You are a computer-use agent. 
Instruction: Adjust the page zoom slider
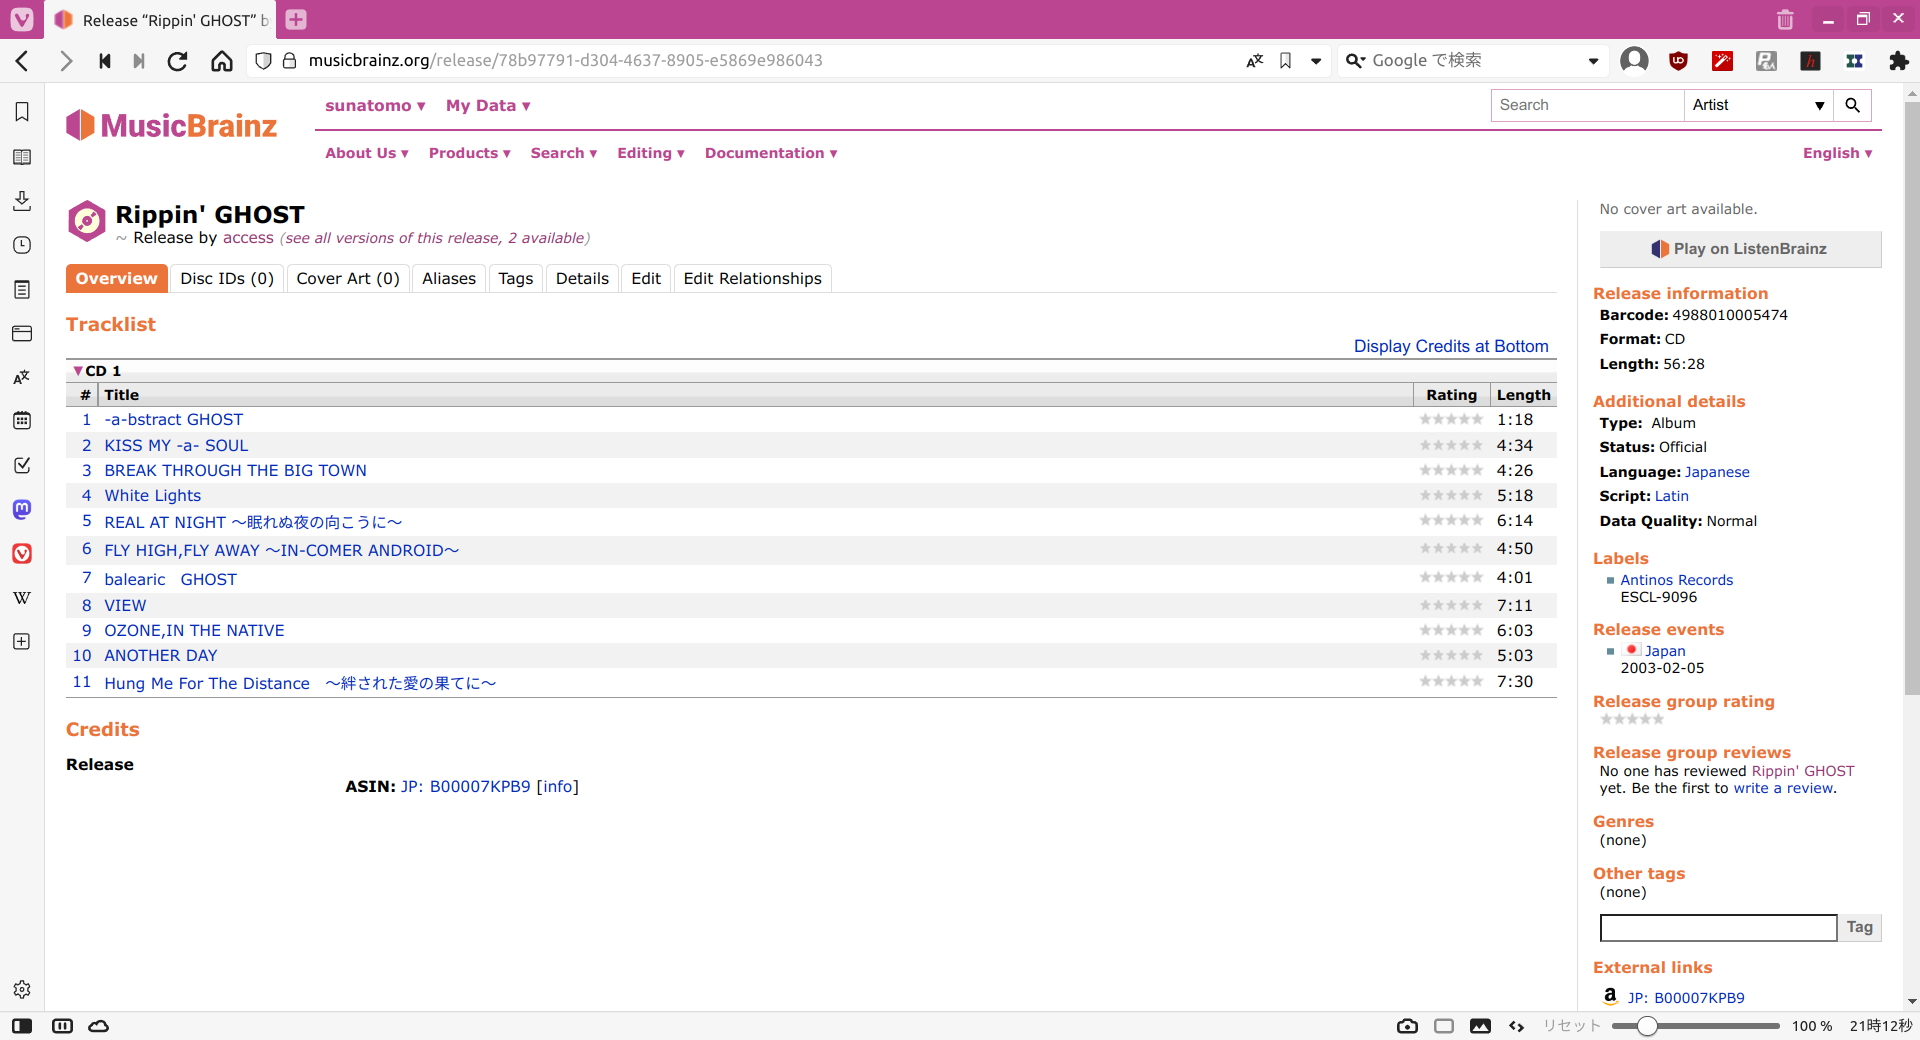pyautogui.click(x=1696, y=1026)
